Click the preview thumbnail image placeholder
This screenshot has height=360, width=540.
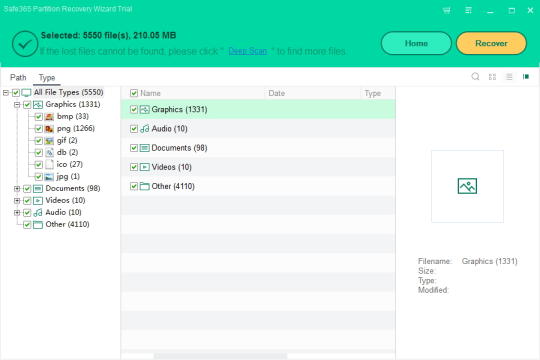(x=467, y=186)
